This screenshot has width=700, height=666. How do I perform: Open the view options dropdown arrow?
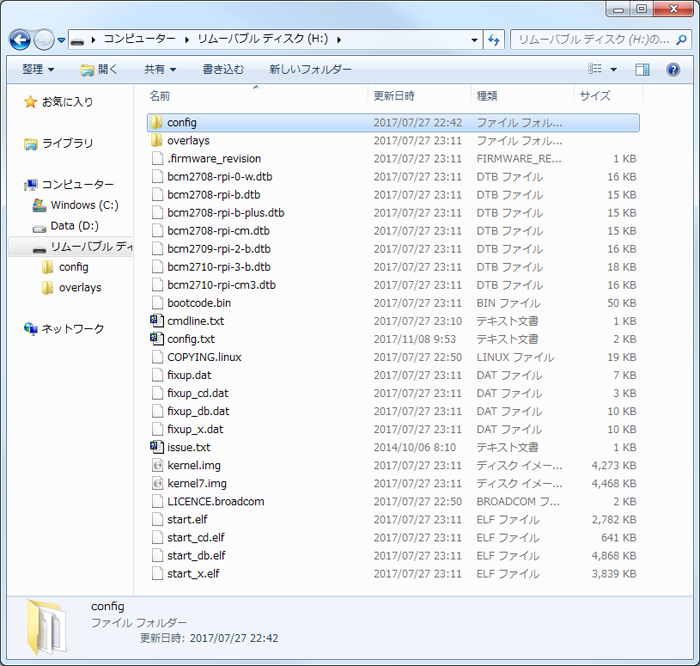(613, 69)
